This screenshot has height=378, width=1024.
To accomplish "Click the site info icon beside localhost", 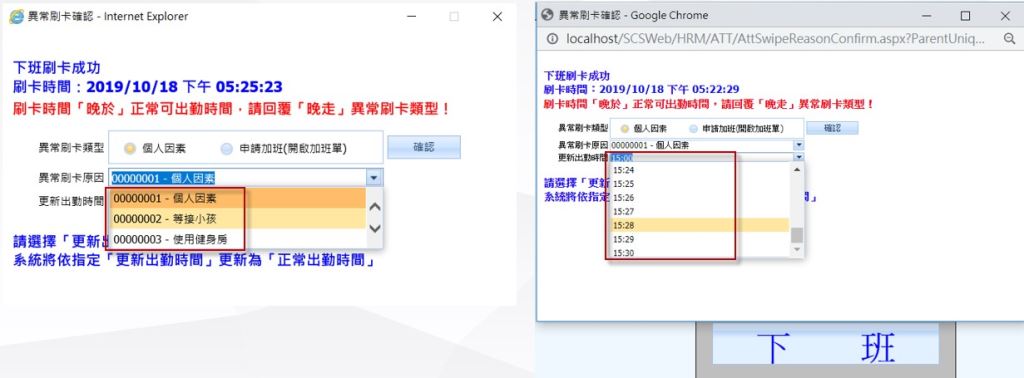I will pos(552,39).
